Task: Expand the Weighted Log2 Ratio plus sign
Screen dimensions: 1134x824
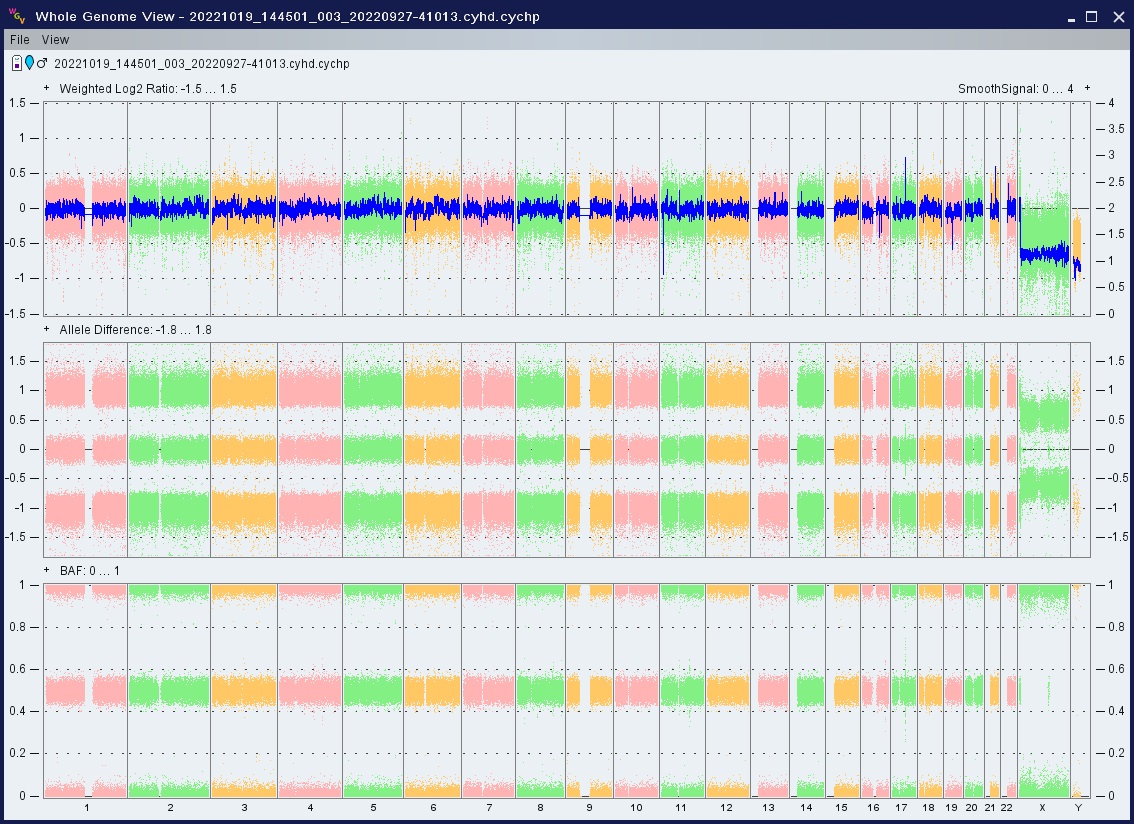Action: click(x=47, y=88)
